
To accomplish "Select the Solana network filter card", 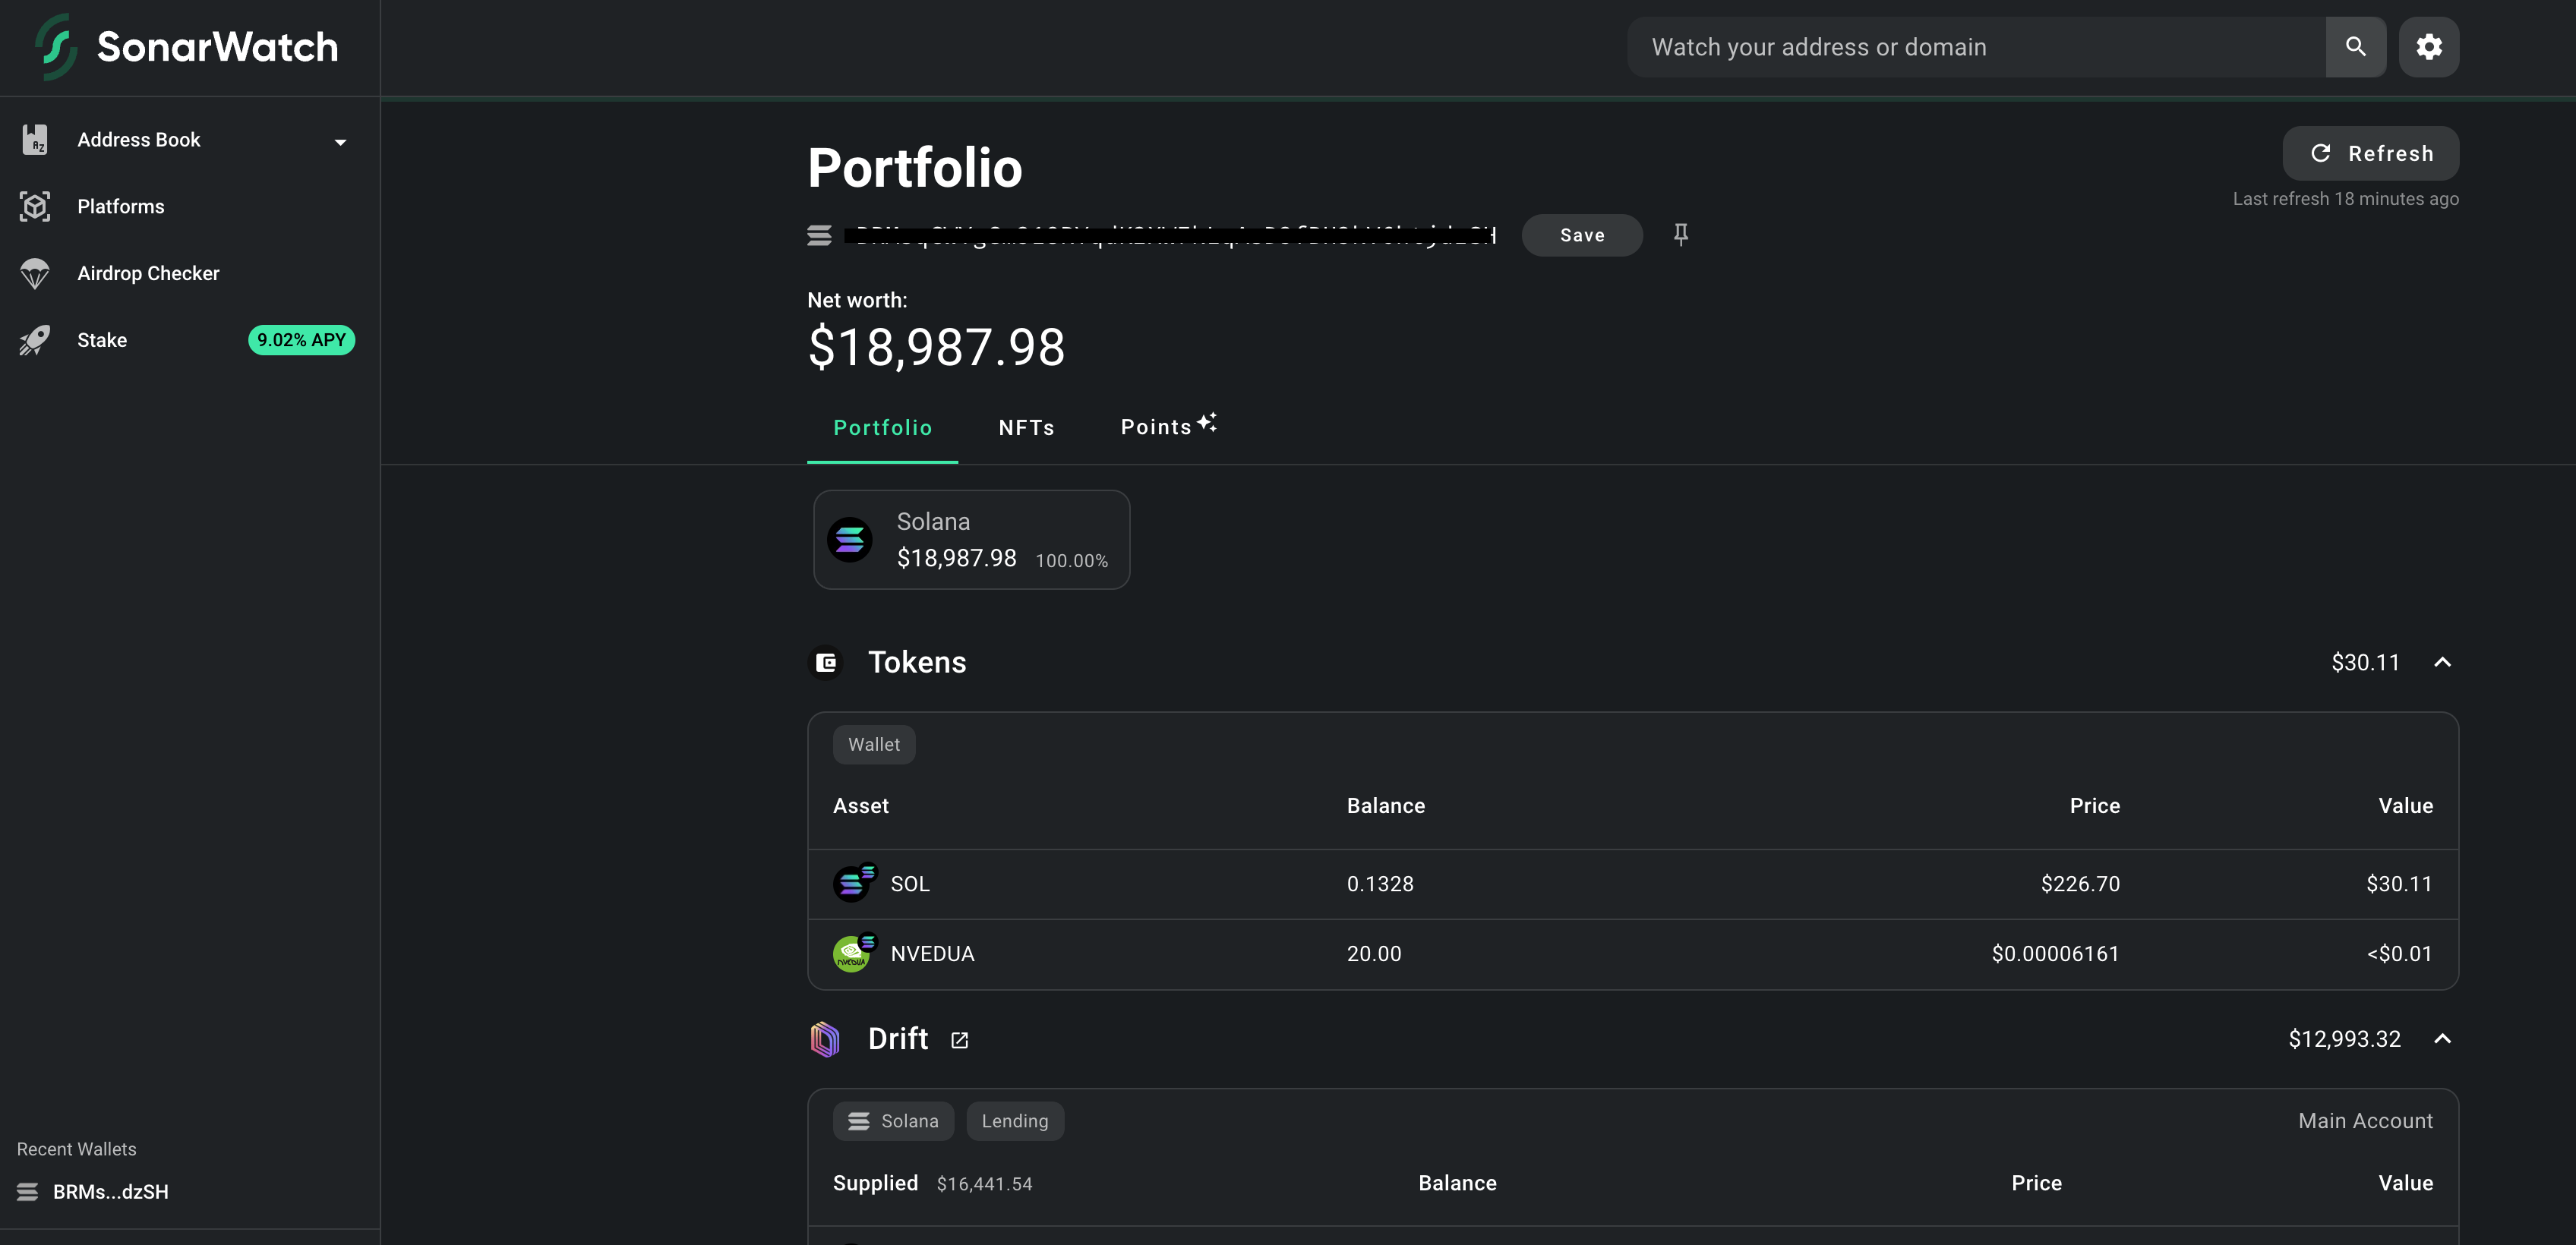I will [x=971, y=540].
